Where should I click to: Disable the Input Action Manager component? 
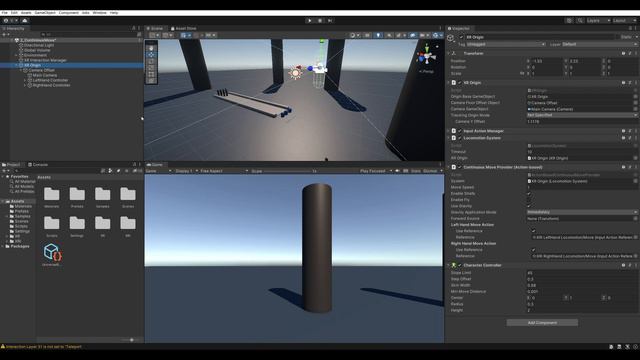(460, 131)
